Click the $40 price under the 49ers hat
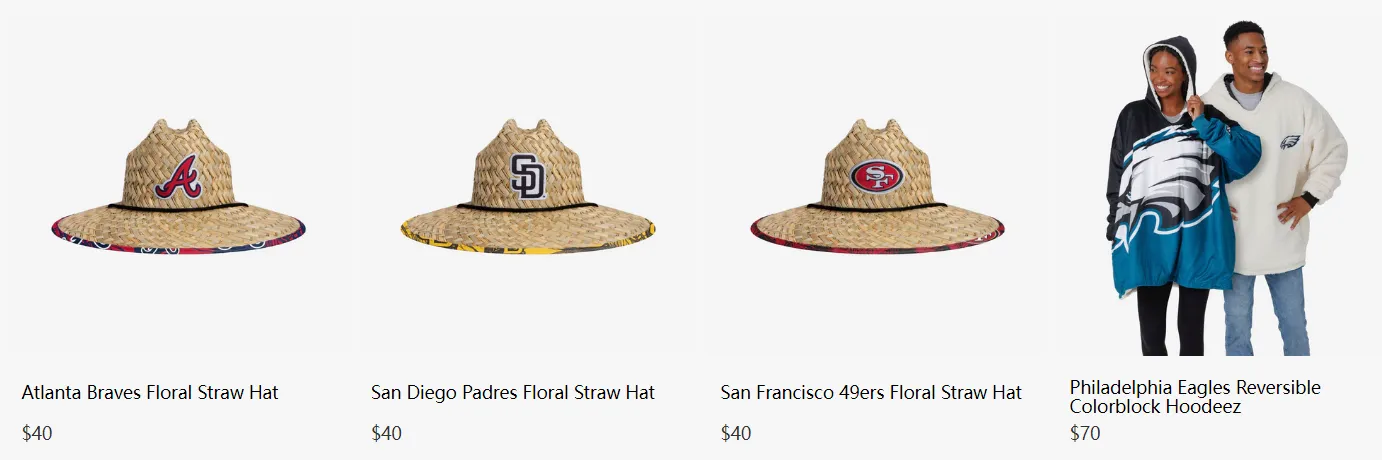Image resolution: width=1382 pixels, height=460 pixels. pos(736,434)
